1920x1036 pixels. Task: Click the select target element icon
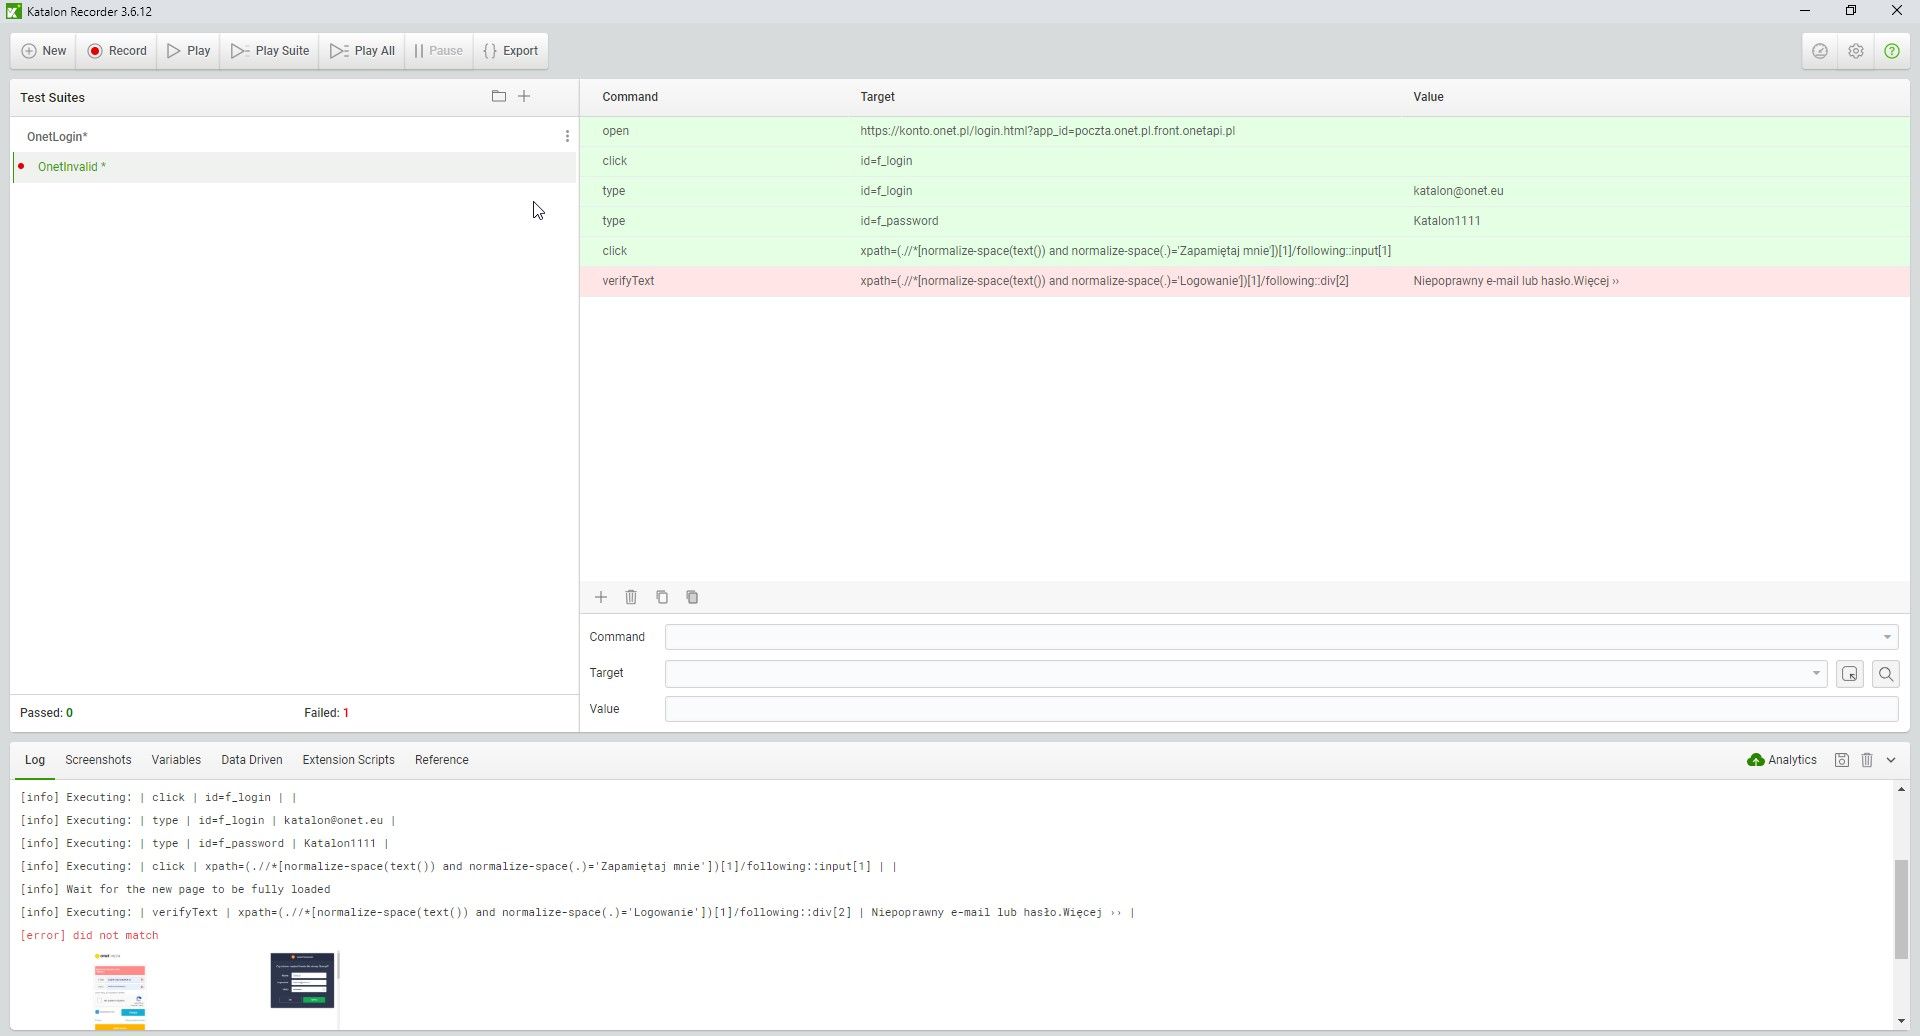(x=1849, y=674)
